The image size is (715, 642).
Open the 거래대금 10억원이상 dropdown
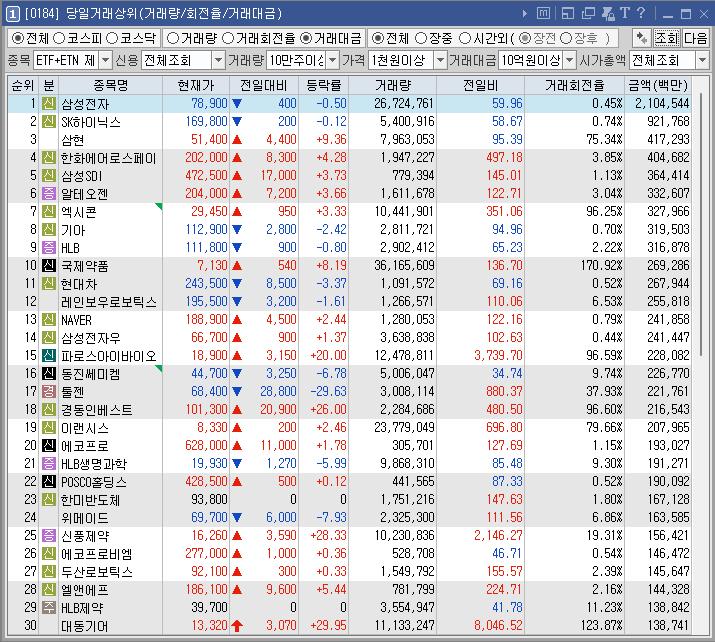[570, 60]
